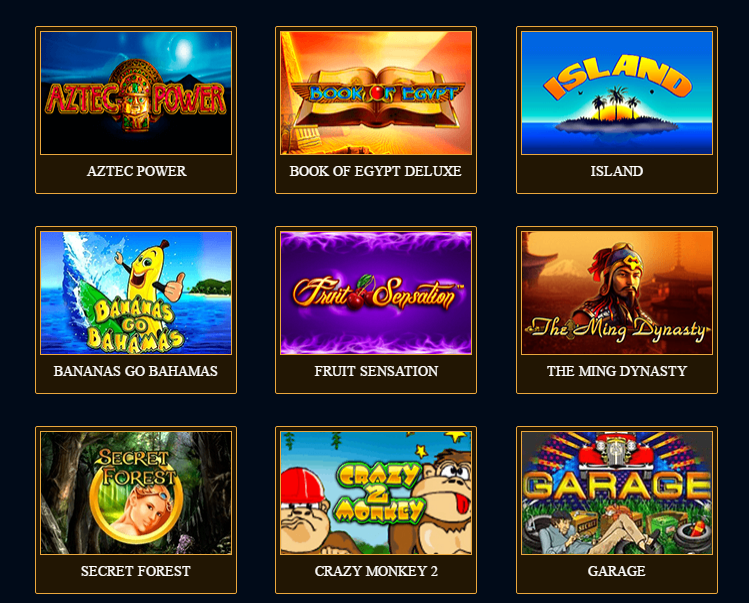Open the CRAZY MONKEY 2 title link
The image size is (749, 603).
(376, 571)
